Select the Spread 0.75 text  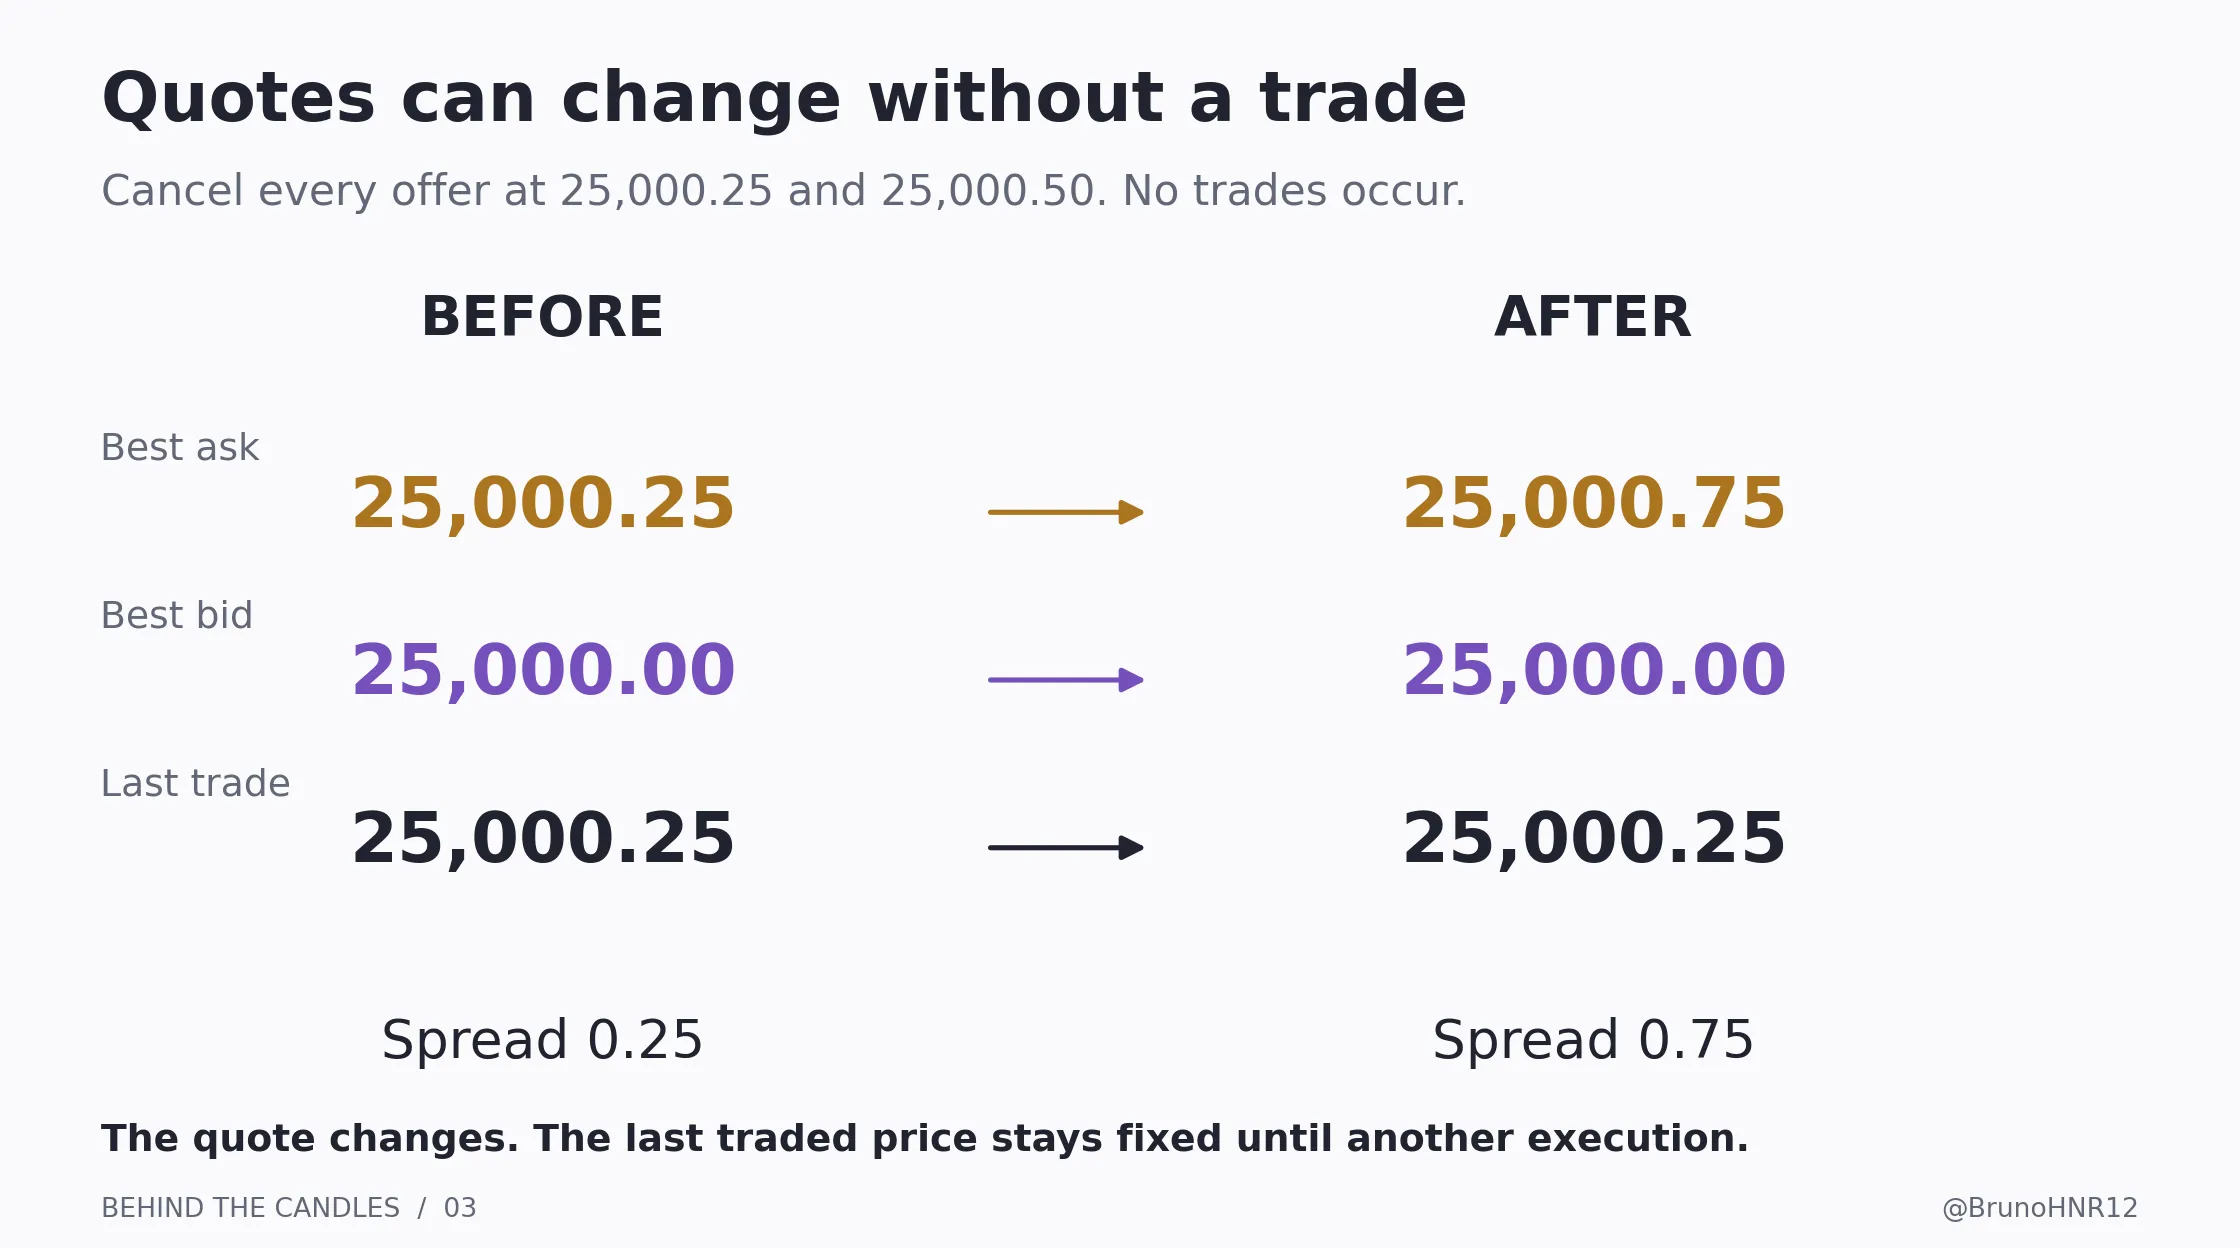click(1593, 1041)
